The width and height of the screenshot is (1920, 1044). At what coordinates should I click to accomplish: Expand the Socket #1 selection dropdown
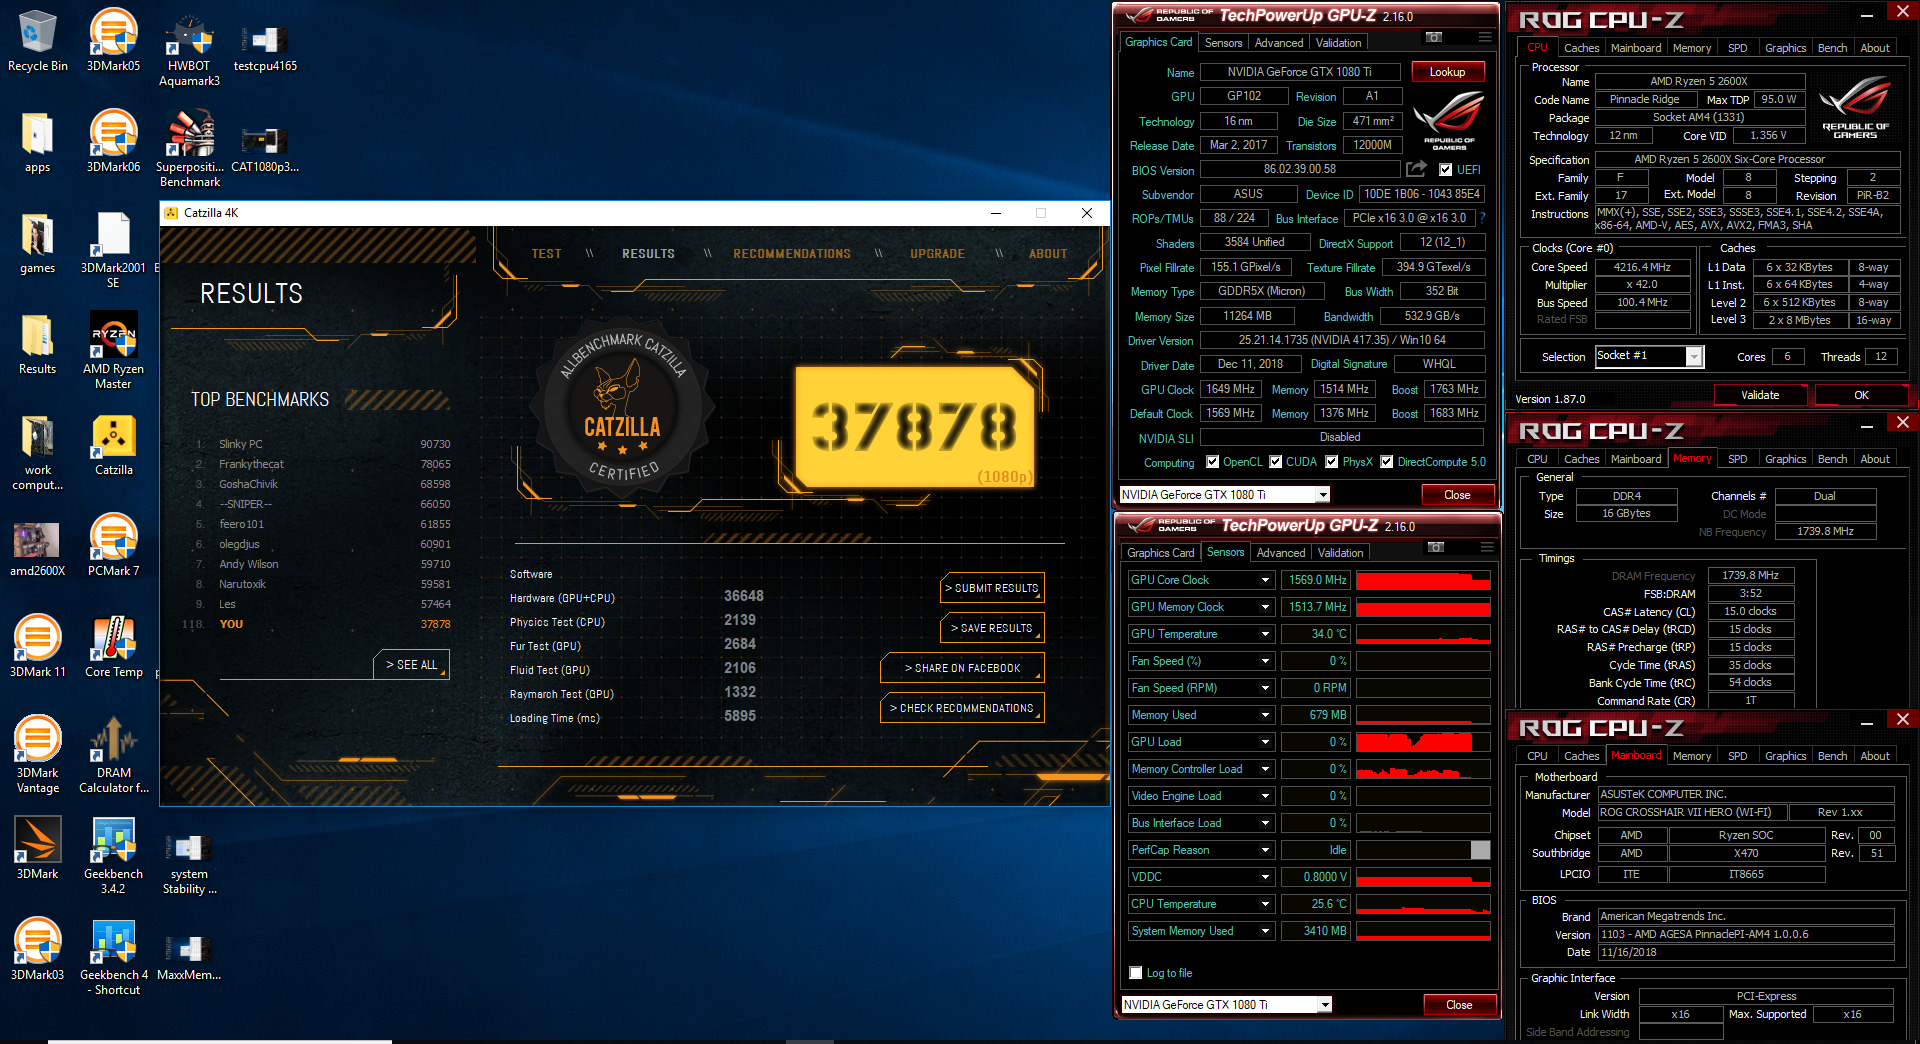coord(1694,357)
